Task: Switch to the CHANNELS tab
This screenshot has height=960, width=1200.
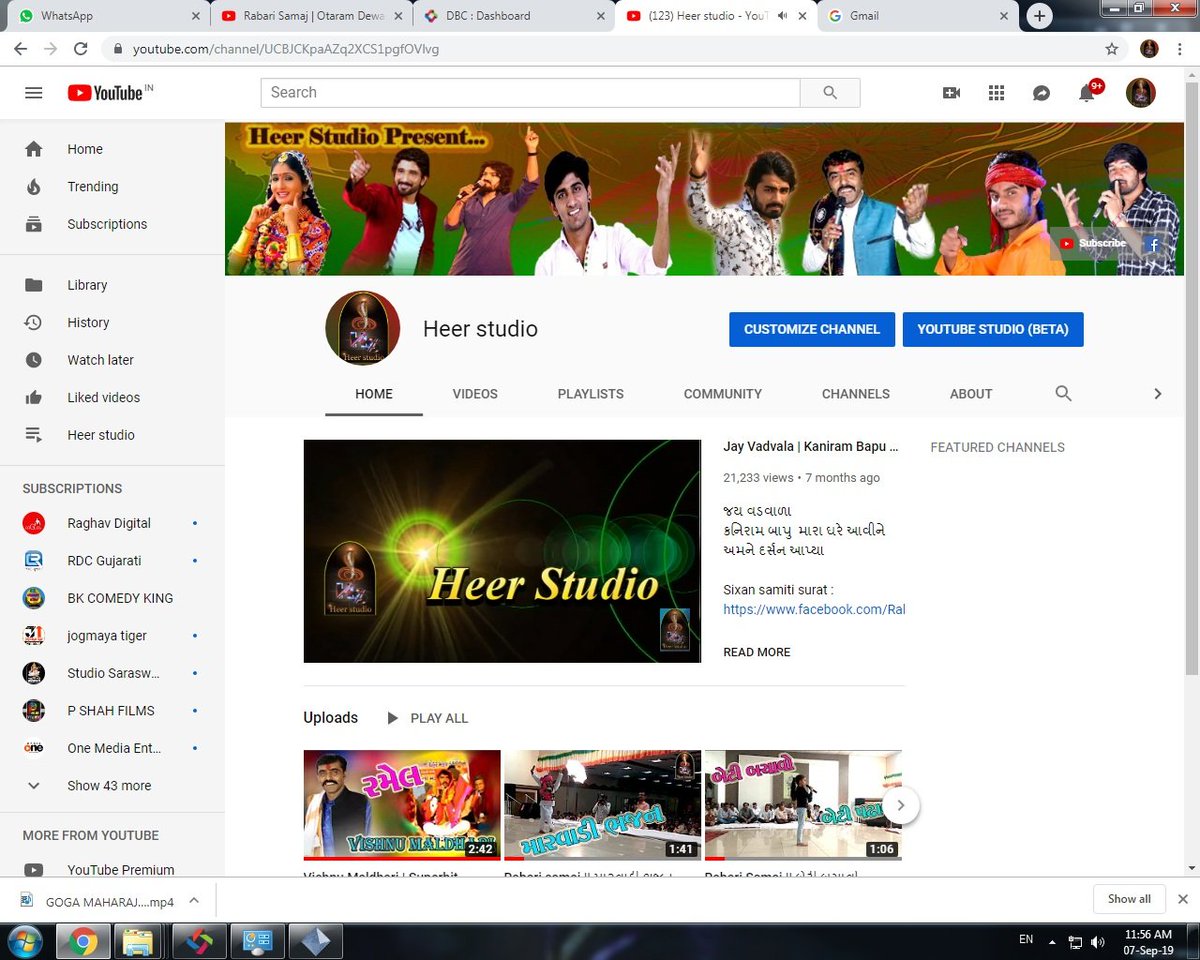Action: coord(856,394)
